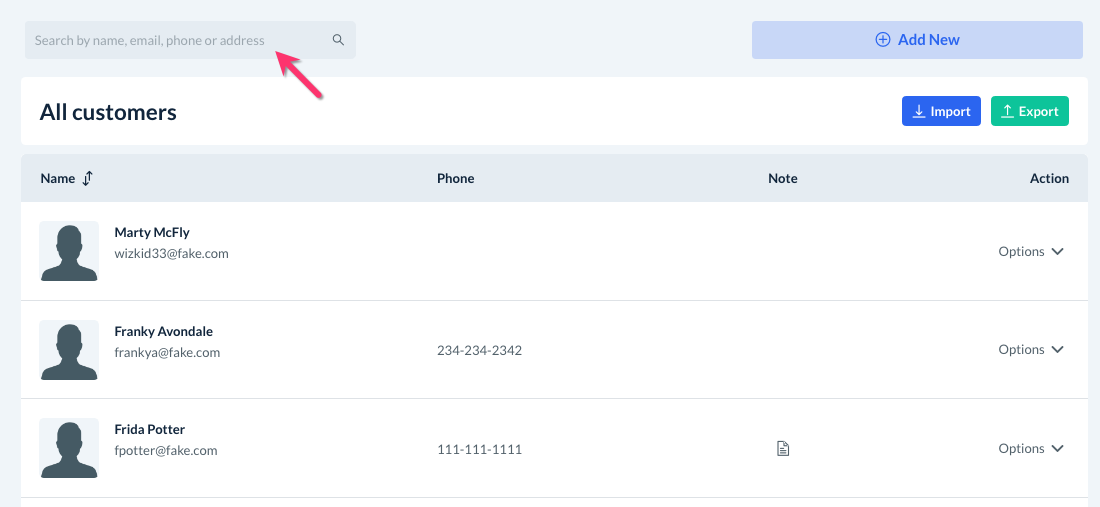Click the Note column header
Image resolution: width=1100 pixels, height=507 pixels.
(783, 179)
